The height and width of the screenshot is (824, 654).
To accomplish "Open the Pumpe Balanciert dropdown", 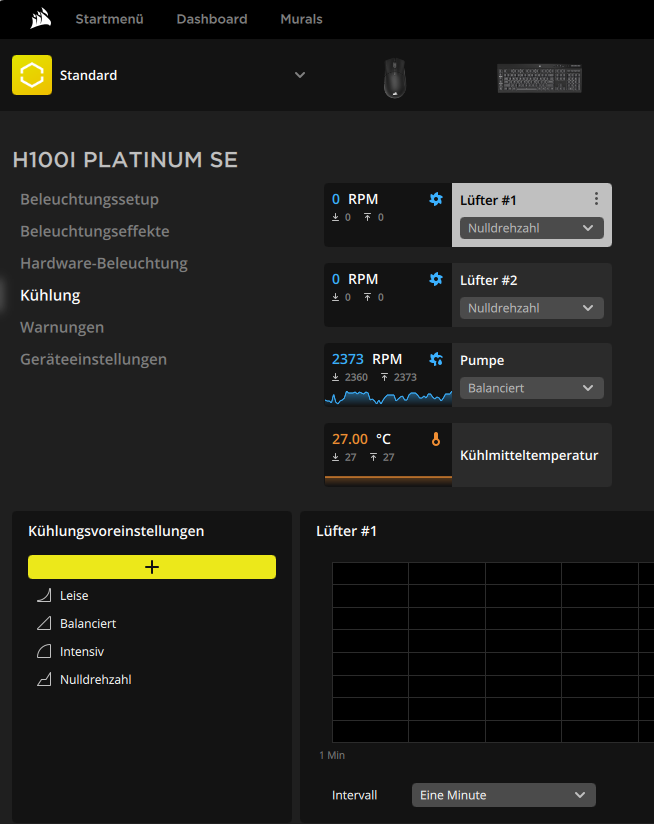I will (532, 388).
